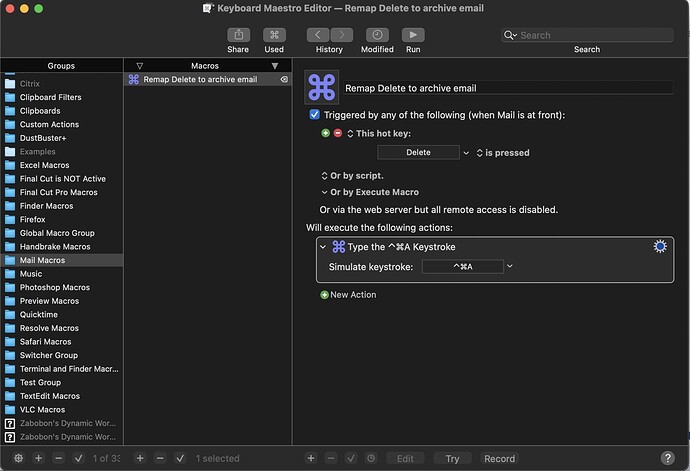
Task: Select the Final Cut Pro Macros group
Action: pyautogui.click(x=62, y=192)
